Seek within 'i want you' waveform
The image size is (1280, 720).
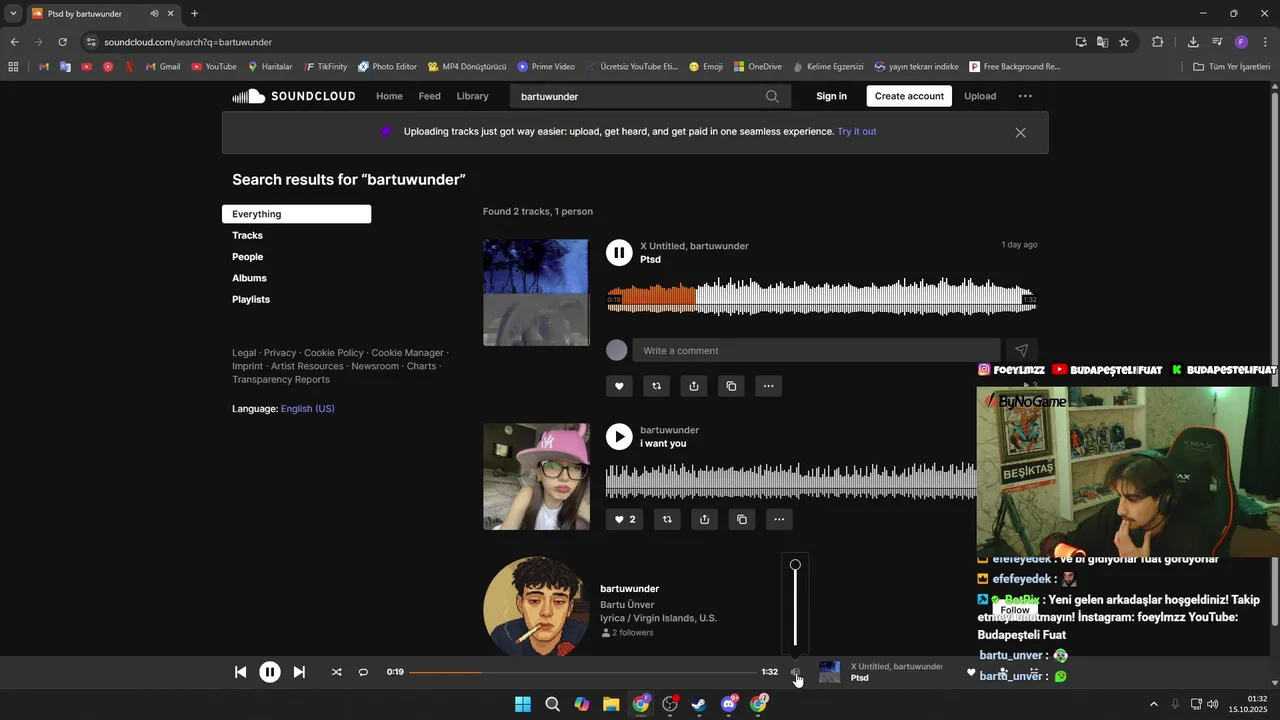(791, 481)
